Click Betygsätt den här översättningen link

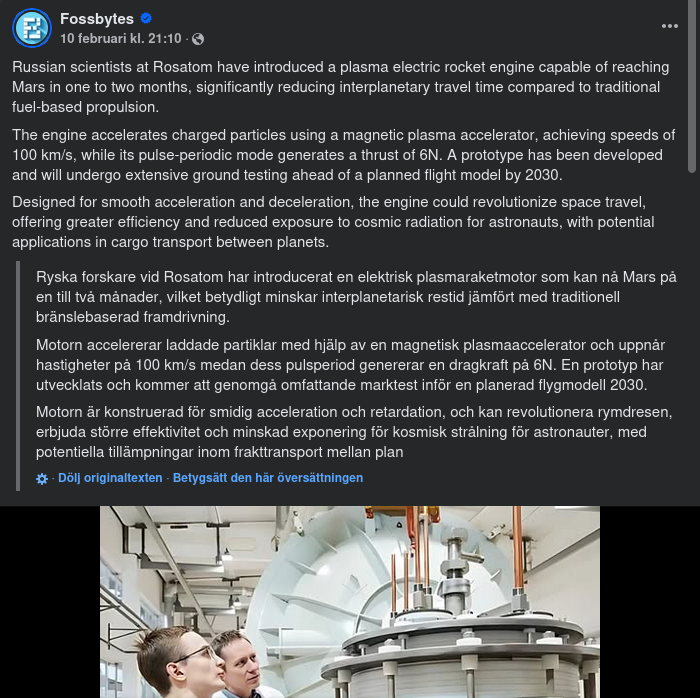268,478
